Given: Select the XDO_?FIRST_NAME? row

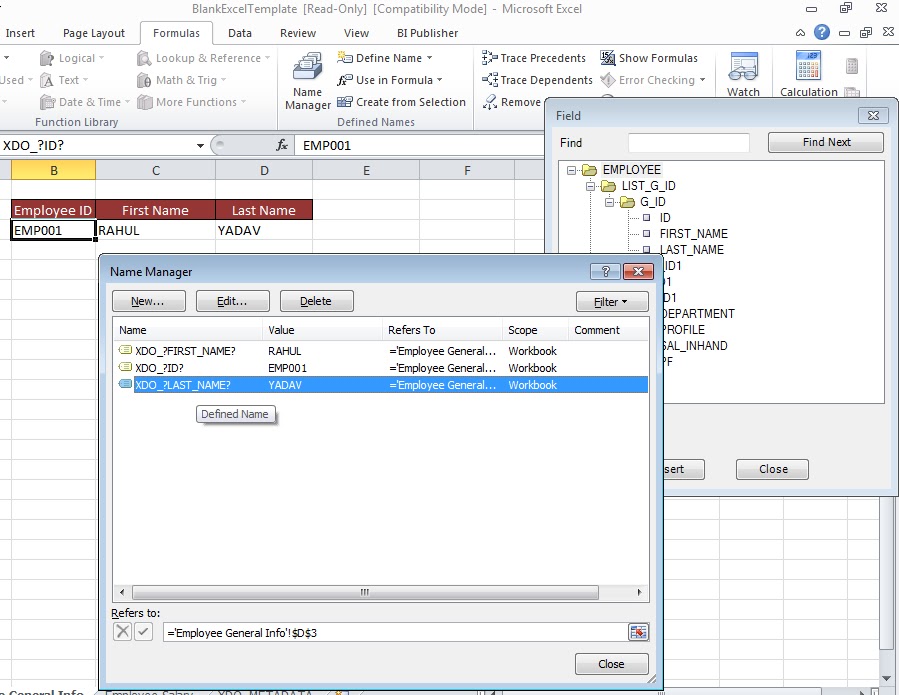Looking at the screenshot, I should tap(381, 351).
